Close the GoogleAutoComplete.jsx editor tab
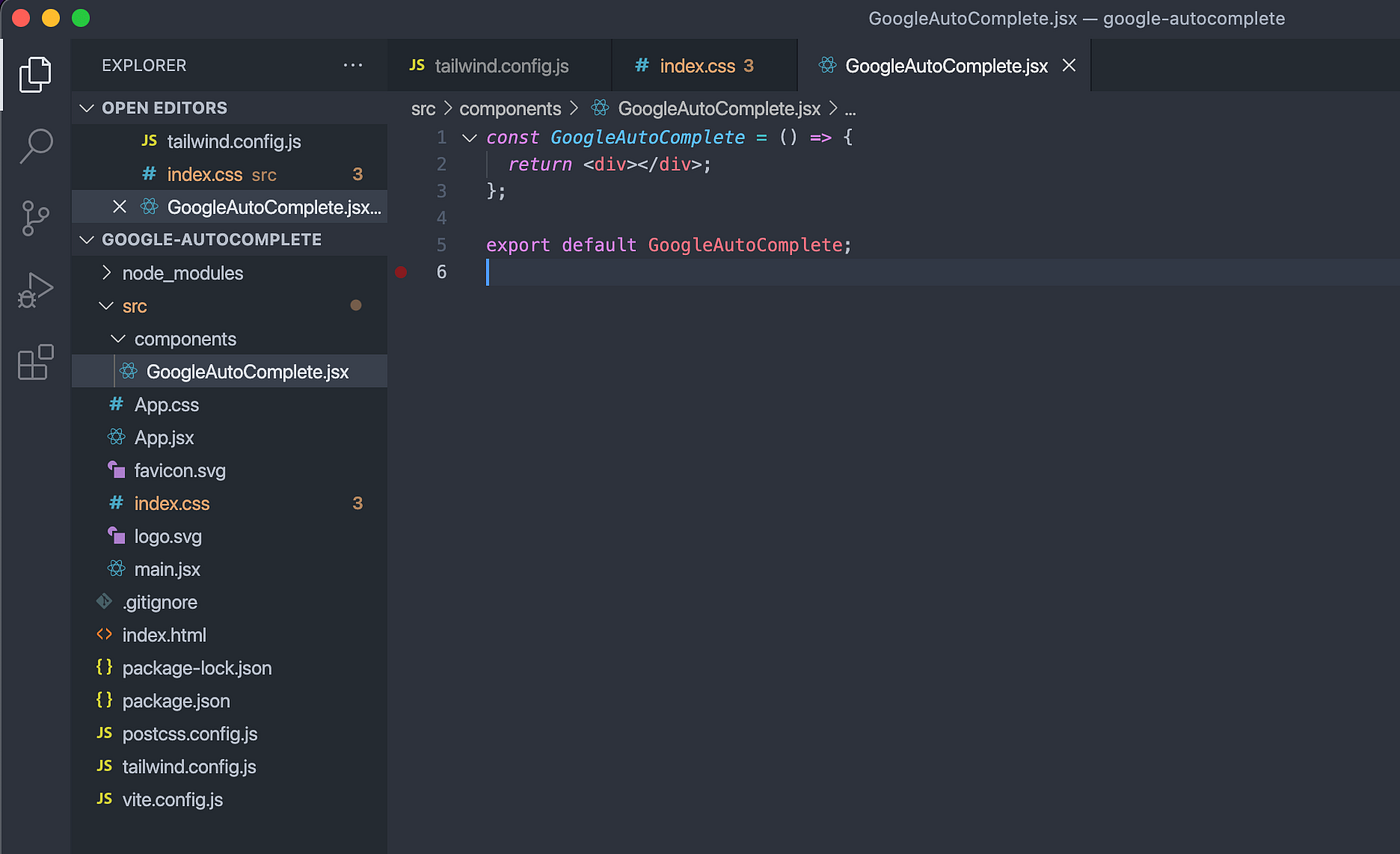The height and width of the screenshot is (854, 1400). coord(1068,65)
